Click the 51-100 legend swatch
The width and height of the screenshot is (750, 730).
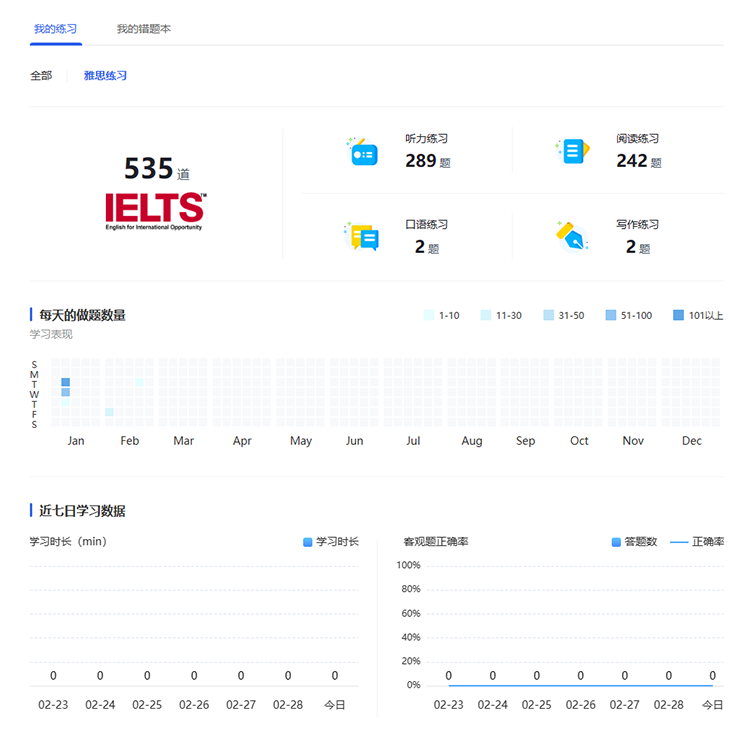click(611, 315)
